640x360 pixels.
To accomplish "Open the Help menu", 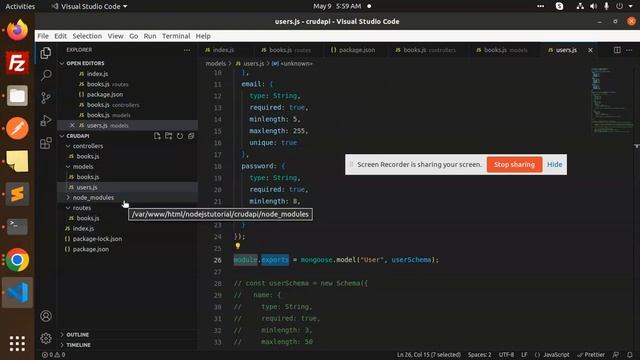I will coord(203,36).
